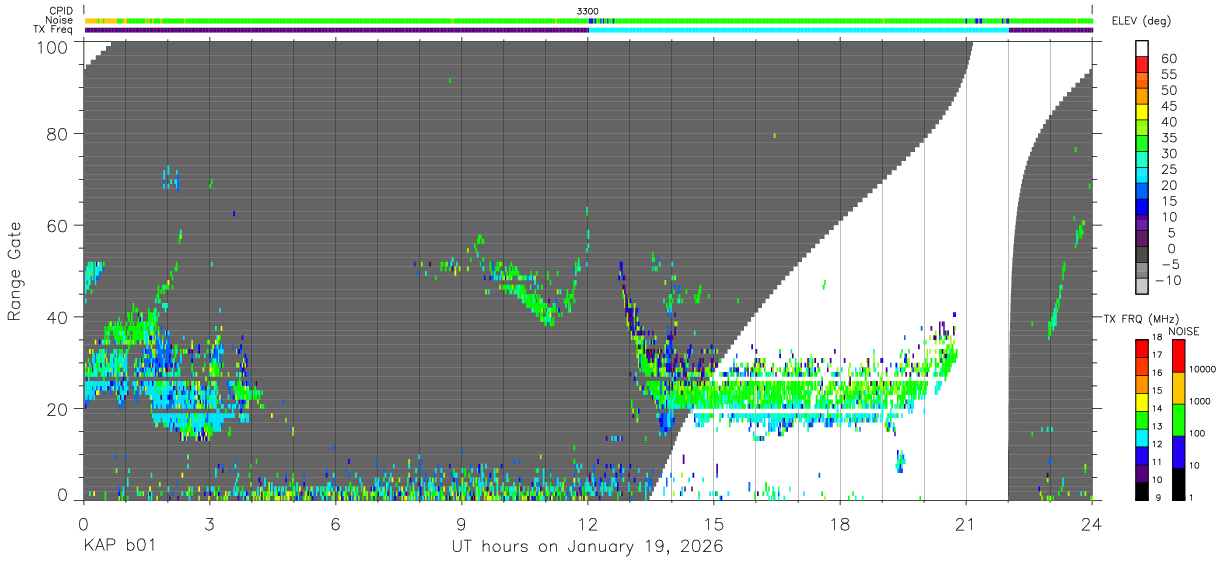Select the 35 label in ELEV legend
Viewport: 1228px width, 567px height.
pyautogui.click(x=1168, y=138)
